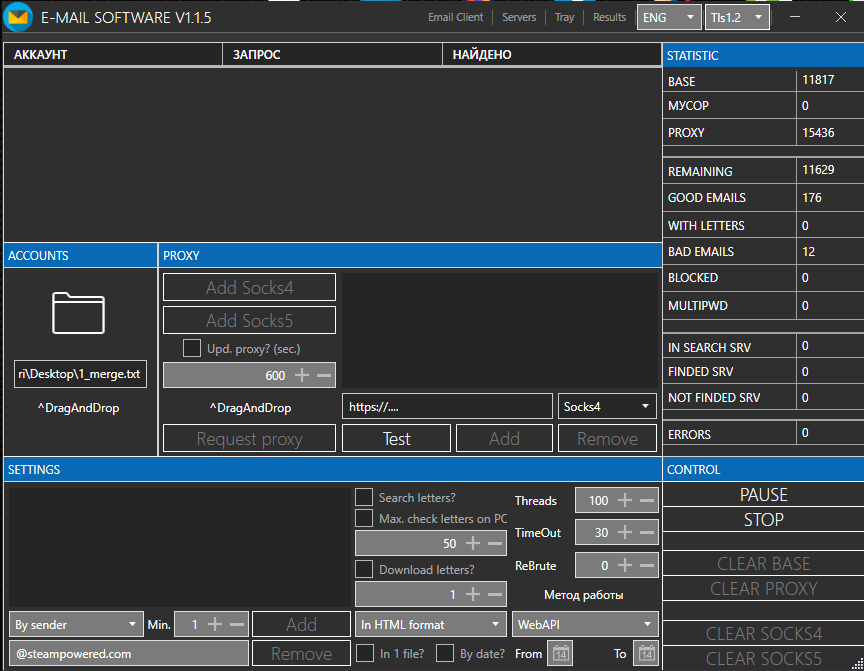864x671 pixels.
Task: Click the @steampowered.com filter field
Action: 129,653
